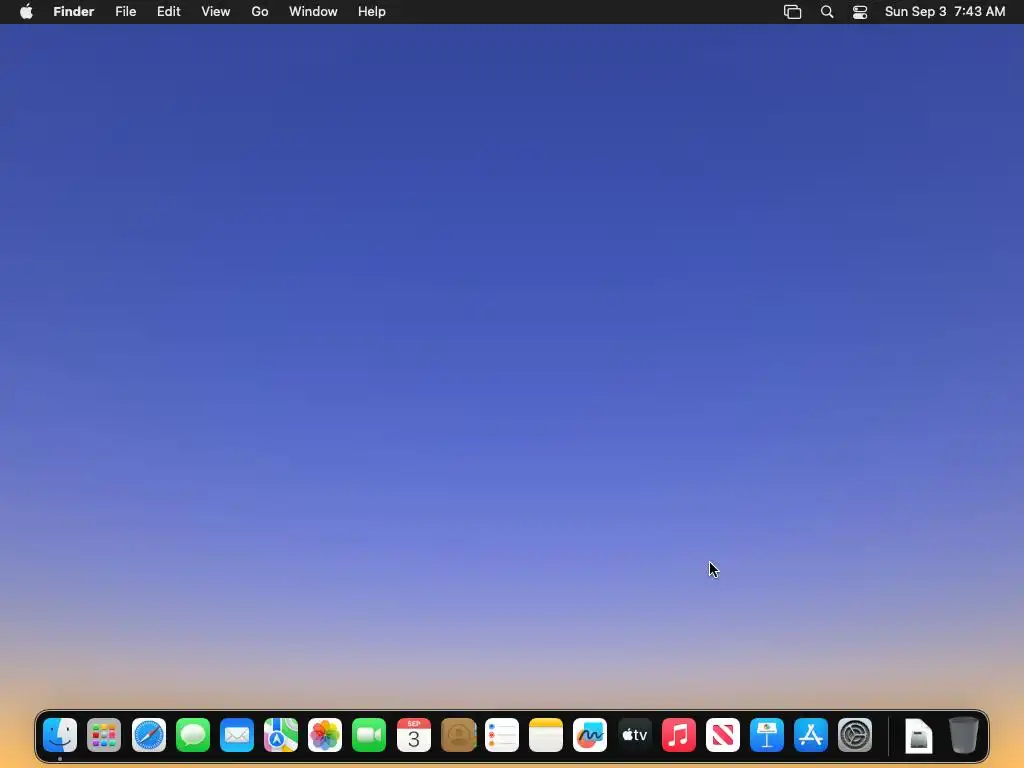This screenshot has width=1024, height=768.
Task: Open Mail app in Dock
Action: tap(236, 735)
